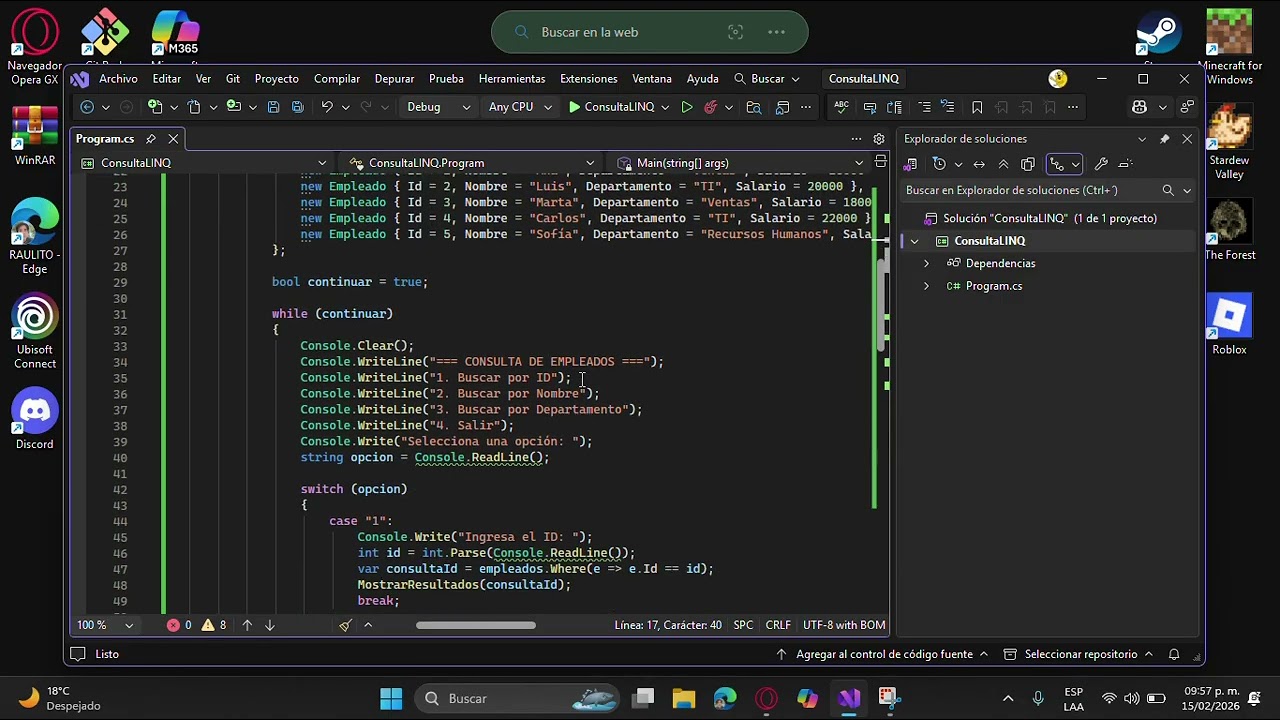Click the feedback icon at top right

pyautogui.click(x=1187, y=107)
